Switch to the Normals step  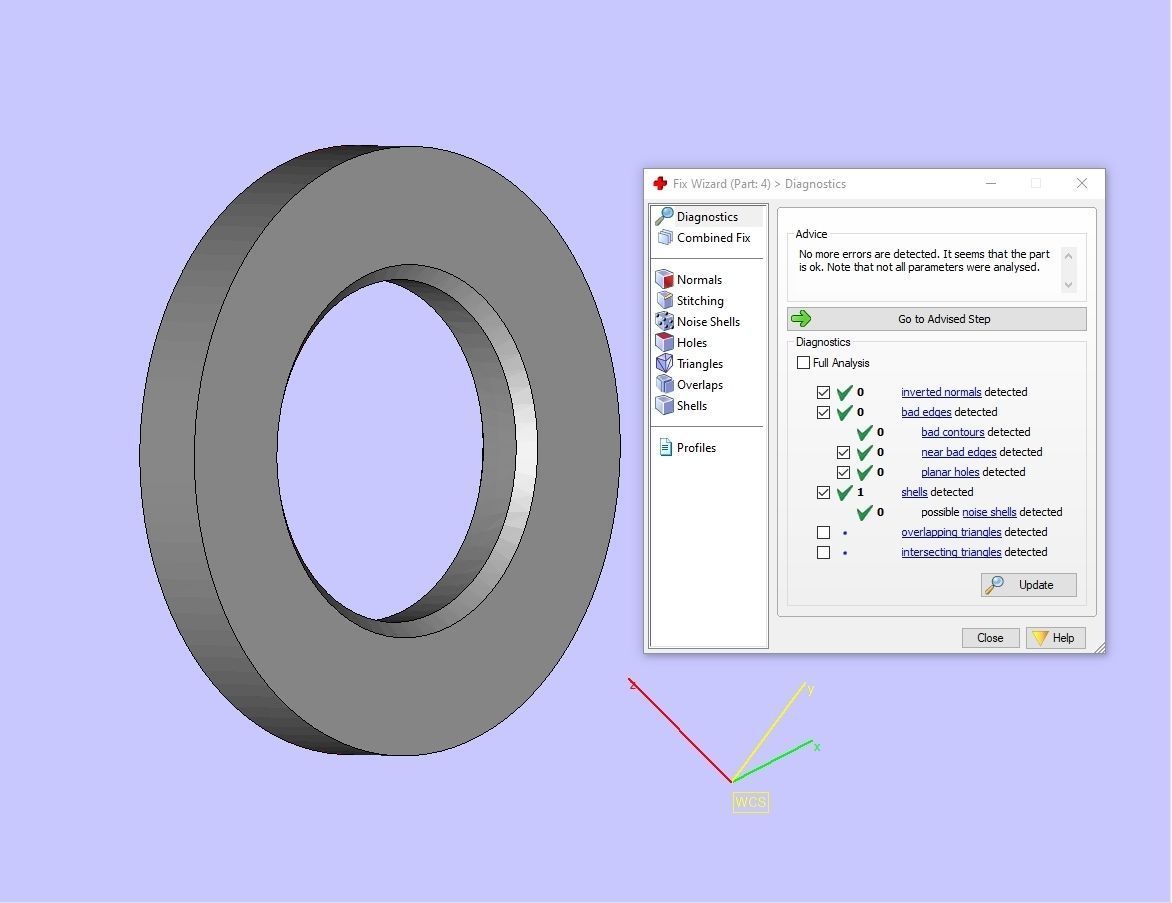(x=699, y=280)
